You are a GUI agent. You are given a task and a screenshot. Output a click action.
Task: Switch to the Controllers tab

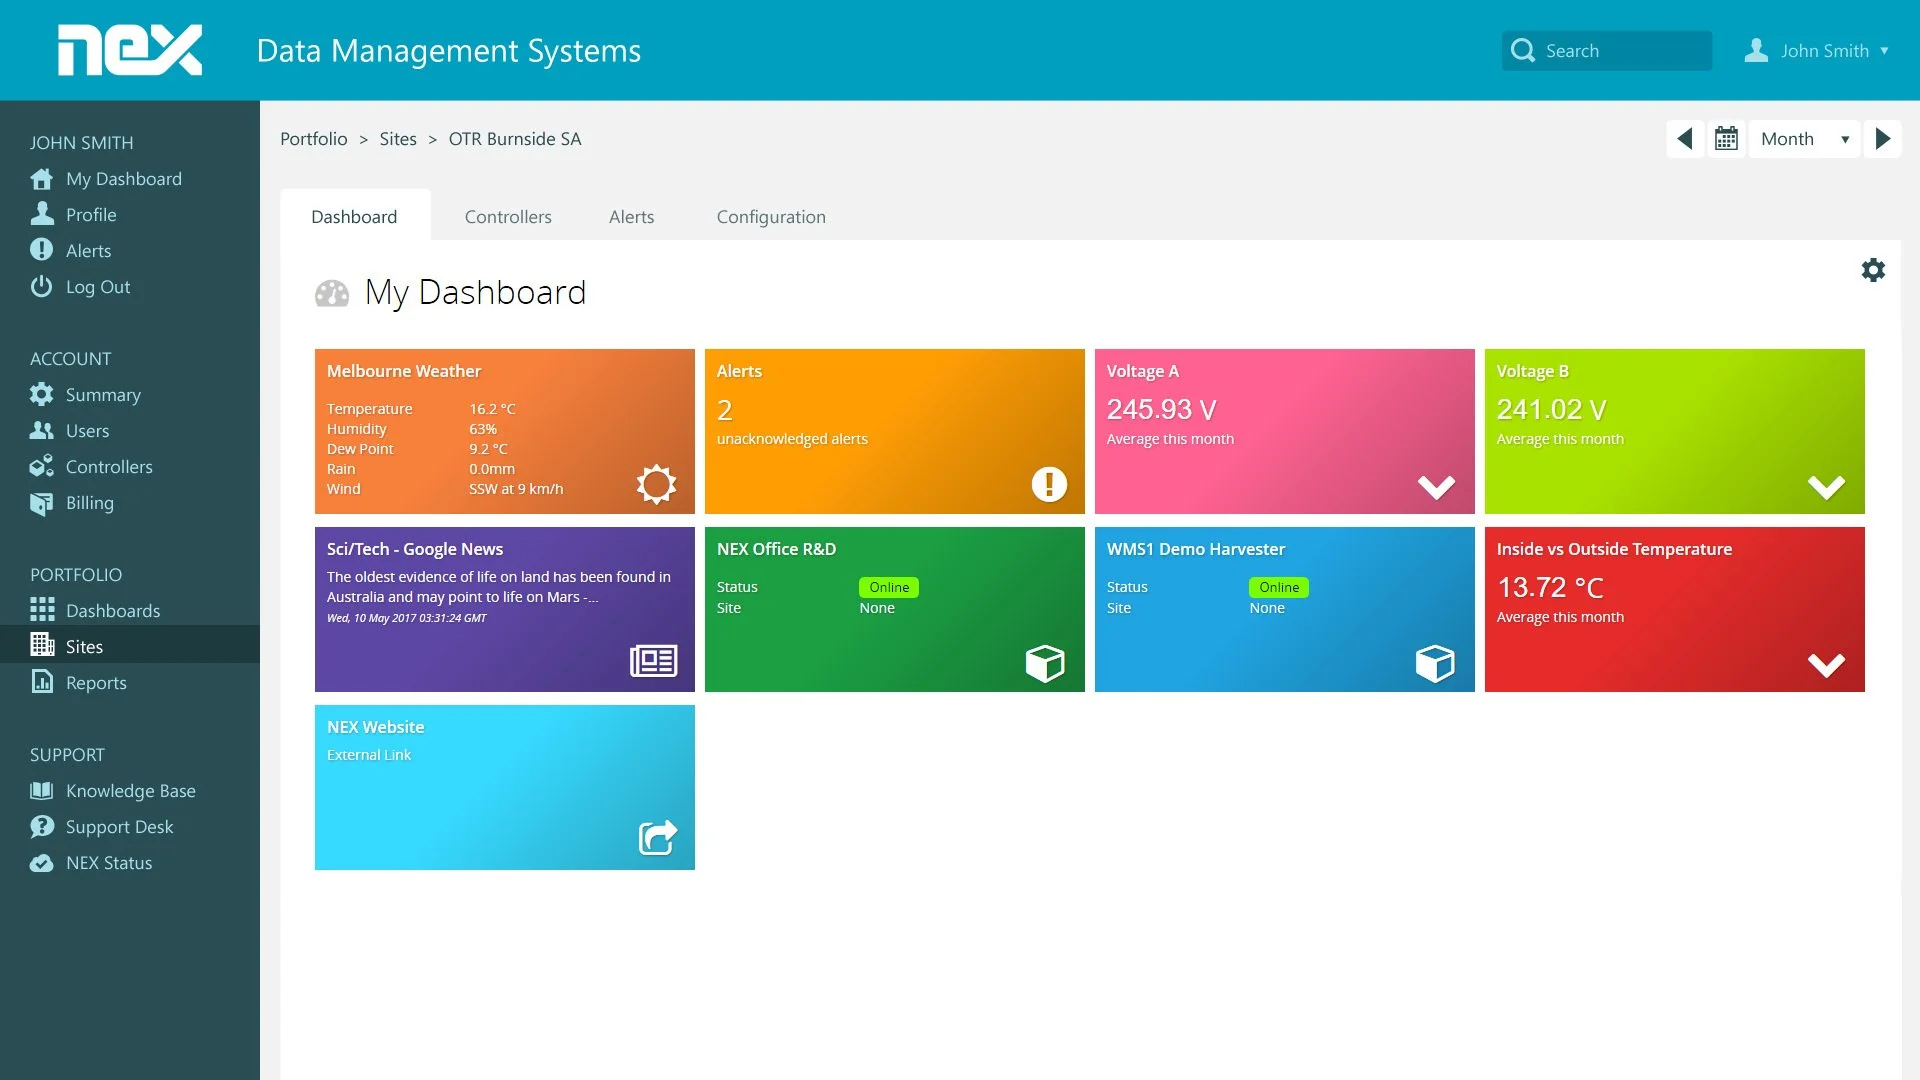[x=508, y=216]
